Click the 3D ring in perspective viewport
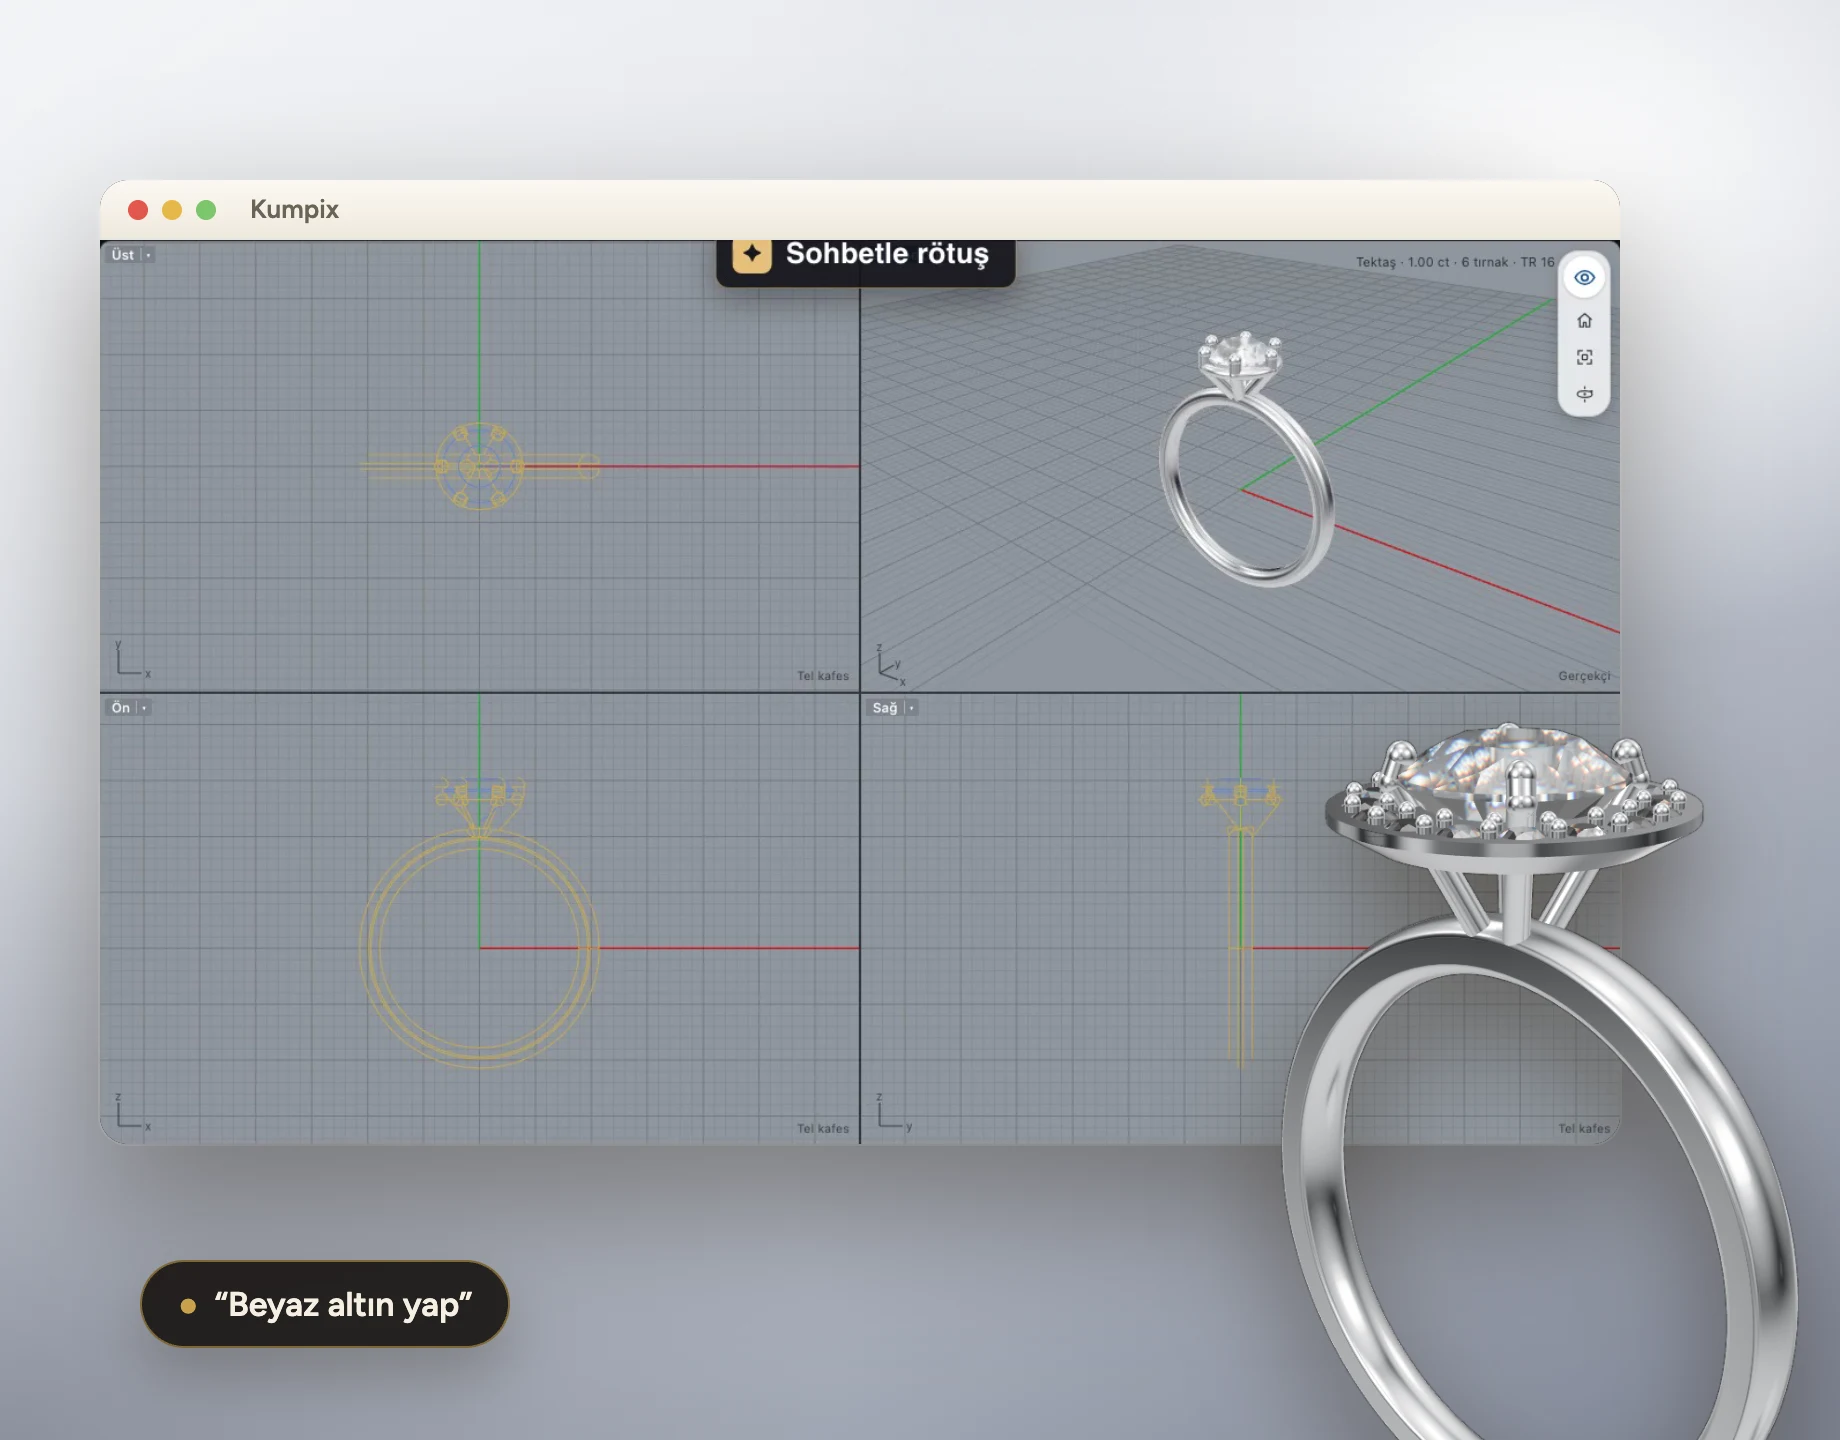This screenshot has height=1440, width=1840. click(x=1246, y=459)
